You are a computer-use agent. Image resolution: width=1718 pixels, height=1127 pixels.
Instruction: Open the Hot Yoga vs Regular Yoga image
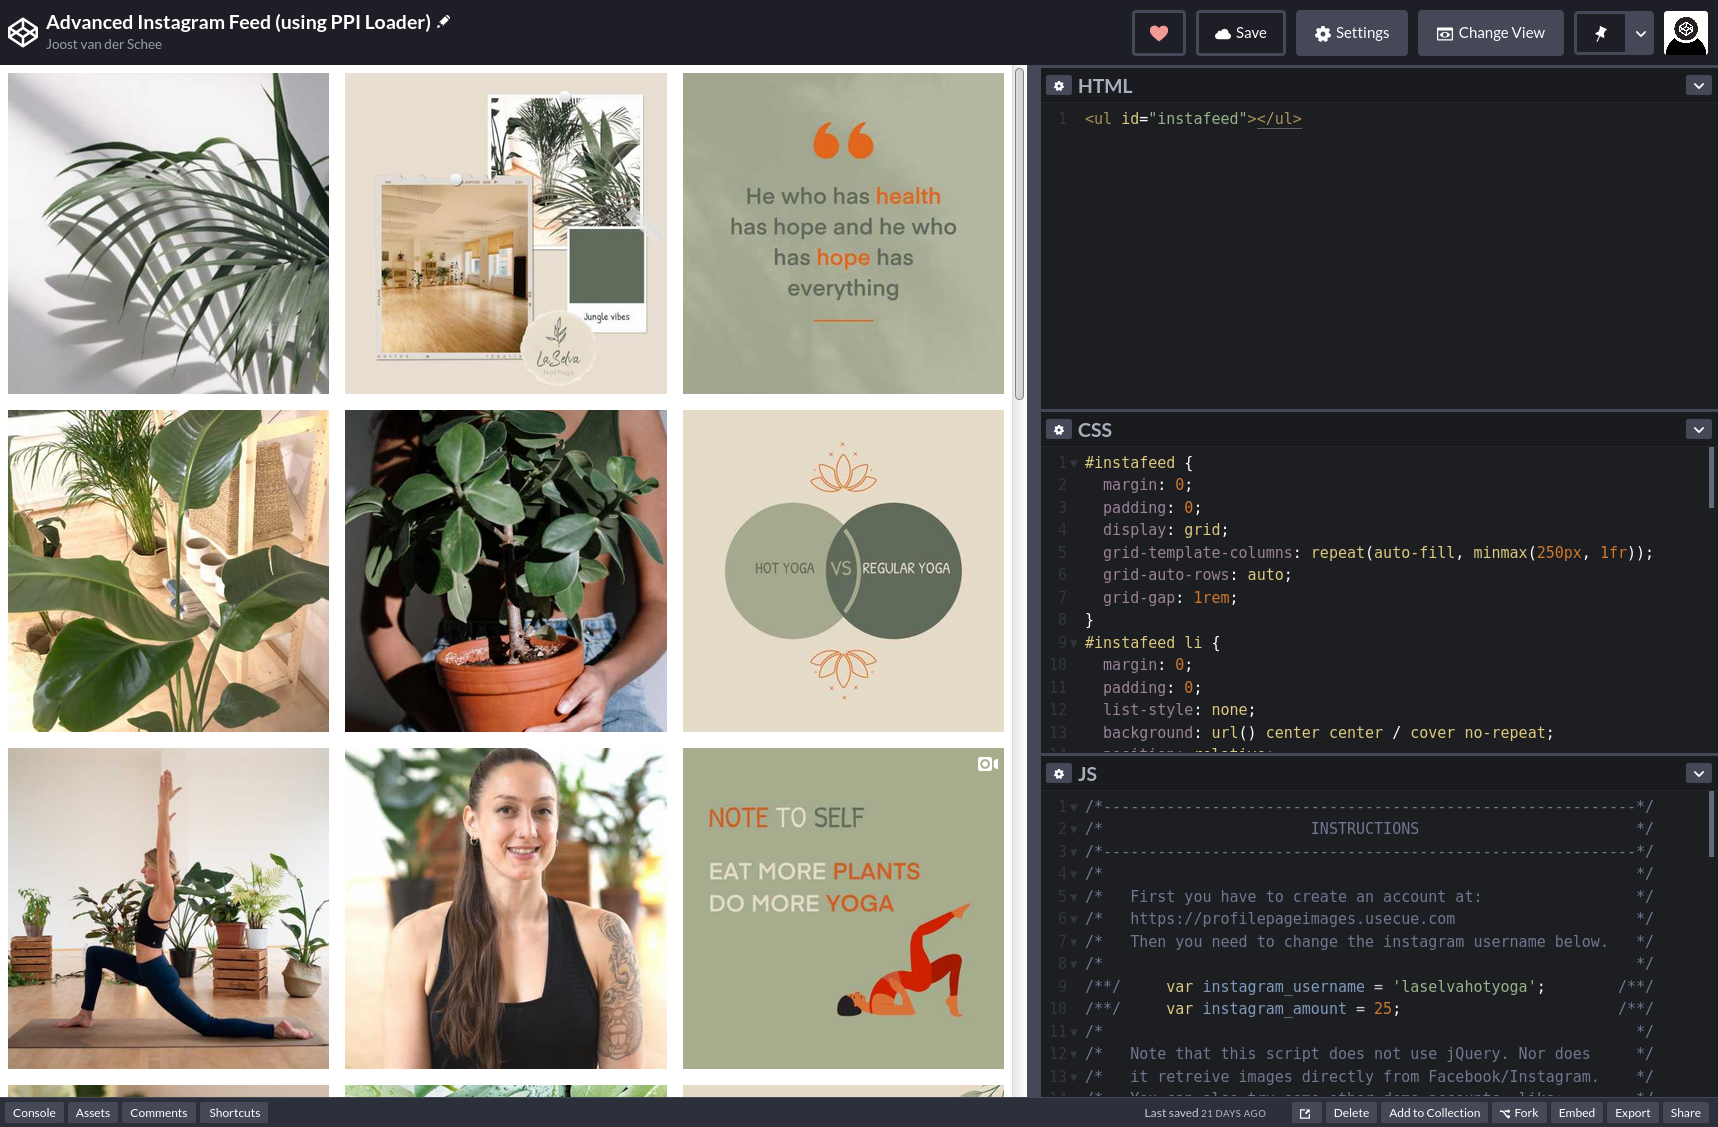(x=843, y=571)
